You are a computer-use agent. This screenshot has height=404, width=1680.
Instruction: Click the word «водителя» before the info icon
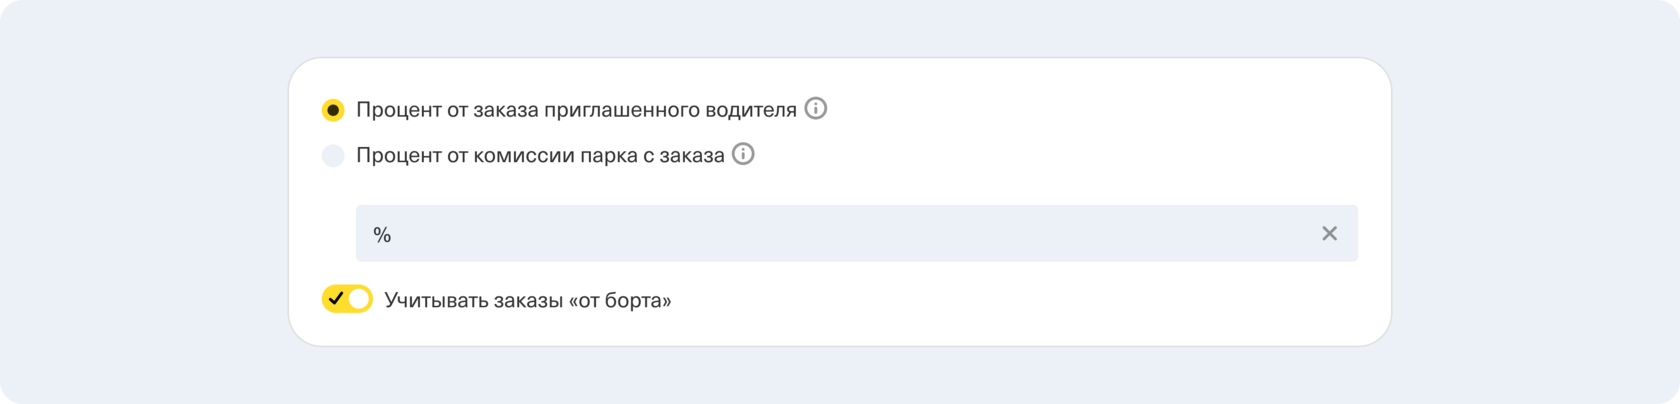756,110
